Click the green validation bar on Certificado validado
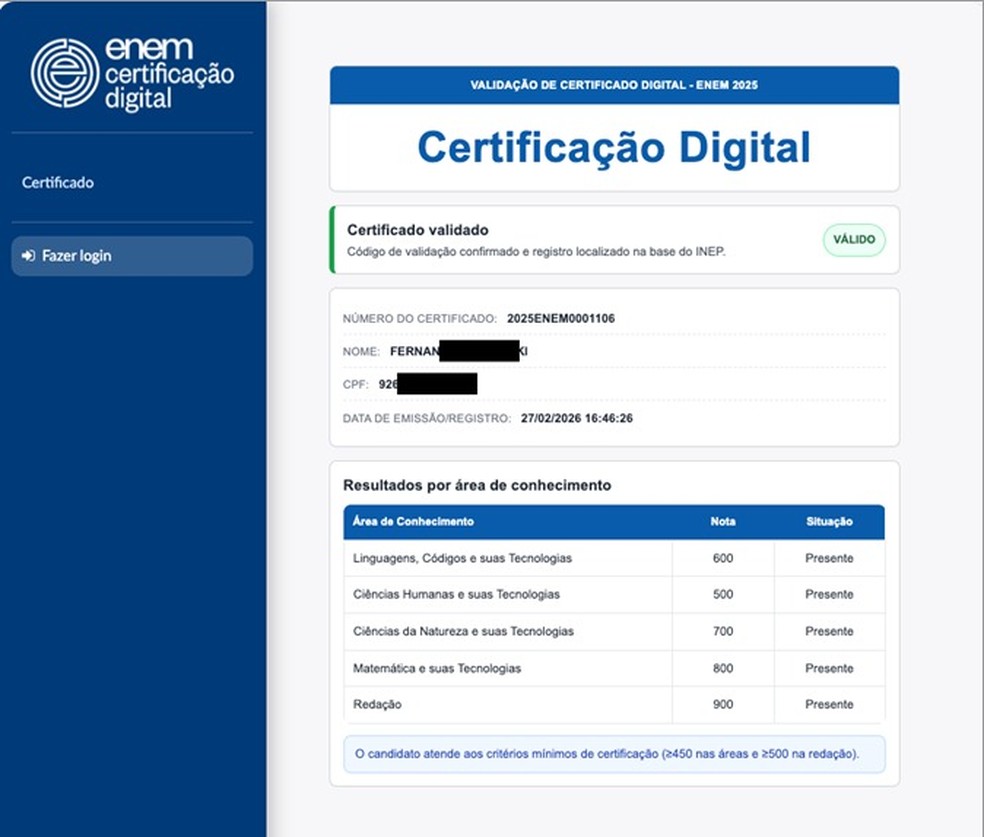 333,239
